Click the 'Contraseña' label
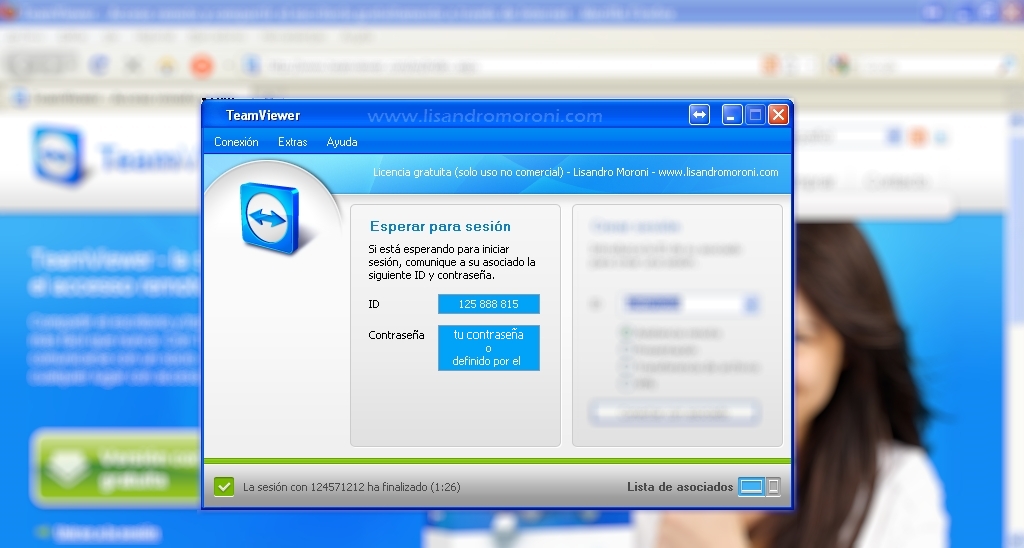Screen dimensions: 1024x548 396,335
